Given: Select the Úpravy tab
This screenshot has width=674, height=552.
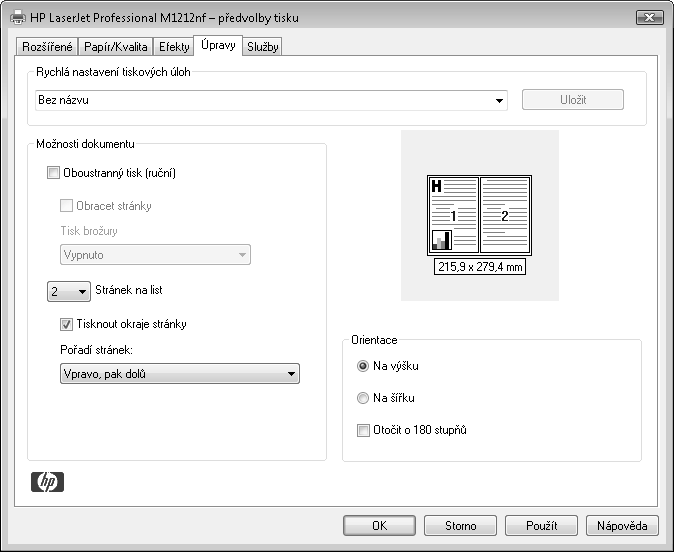Looking at the screenshot, I should [x=218, y=45].
